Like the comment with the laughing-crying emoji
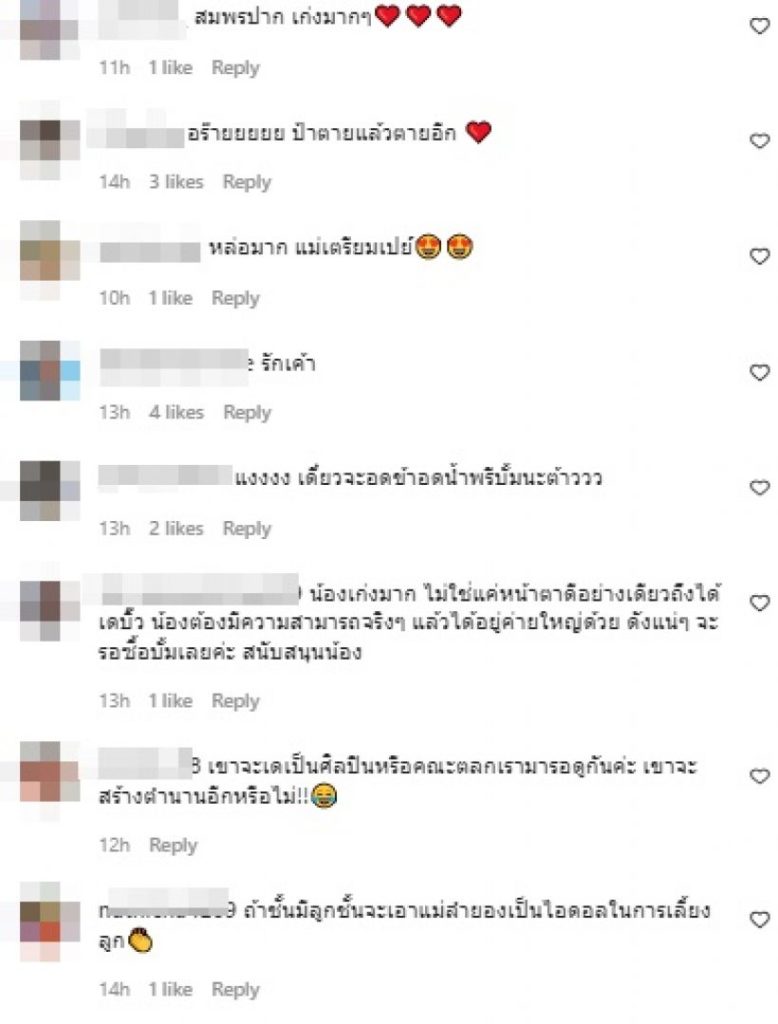The width and height of the screenshot is (778, 1024). pyautogui.click(x=759, y=776)
